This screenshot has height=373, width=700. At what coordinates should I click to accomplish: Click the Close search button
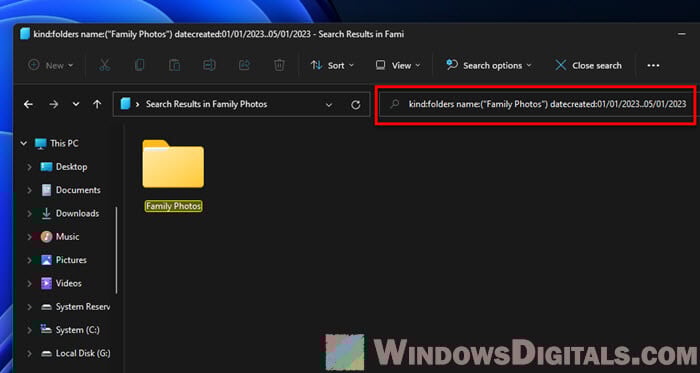tap(588, 66)
